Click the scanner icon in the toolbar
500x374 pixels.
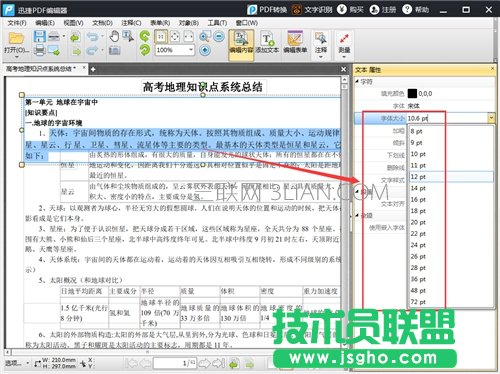click(x=54, y=36)
